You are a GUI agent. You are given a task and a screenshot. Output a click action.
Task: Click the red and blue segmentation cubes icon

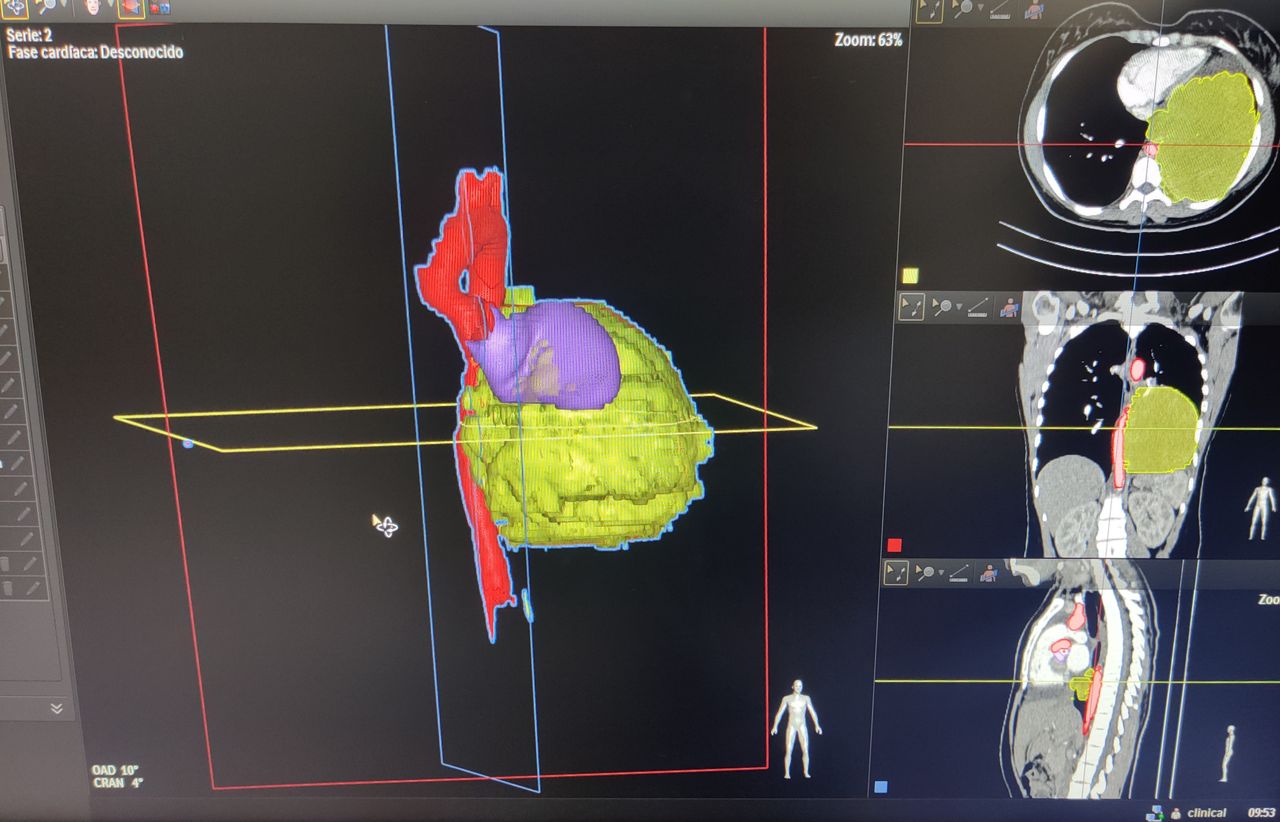[159, 9]
